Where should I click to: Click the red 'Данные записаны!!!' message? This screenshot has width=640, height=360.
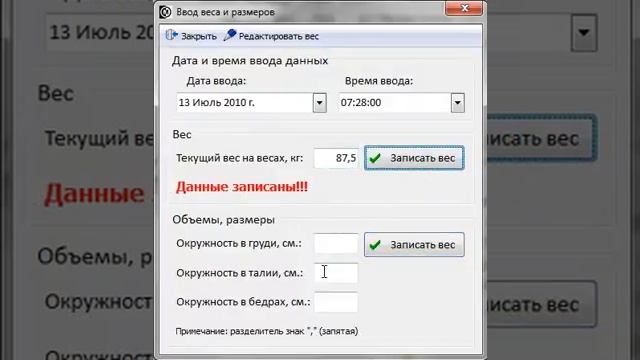pyautogui.click(x=242, y=187)
